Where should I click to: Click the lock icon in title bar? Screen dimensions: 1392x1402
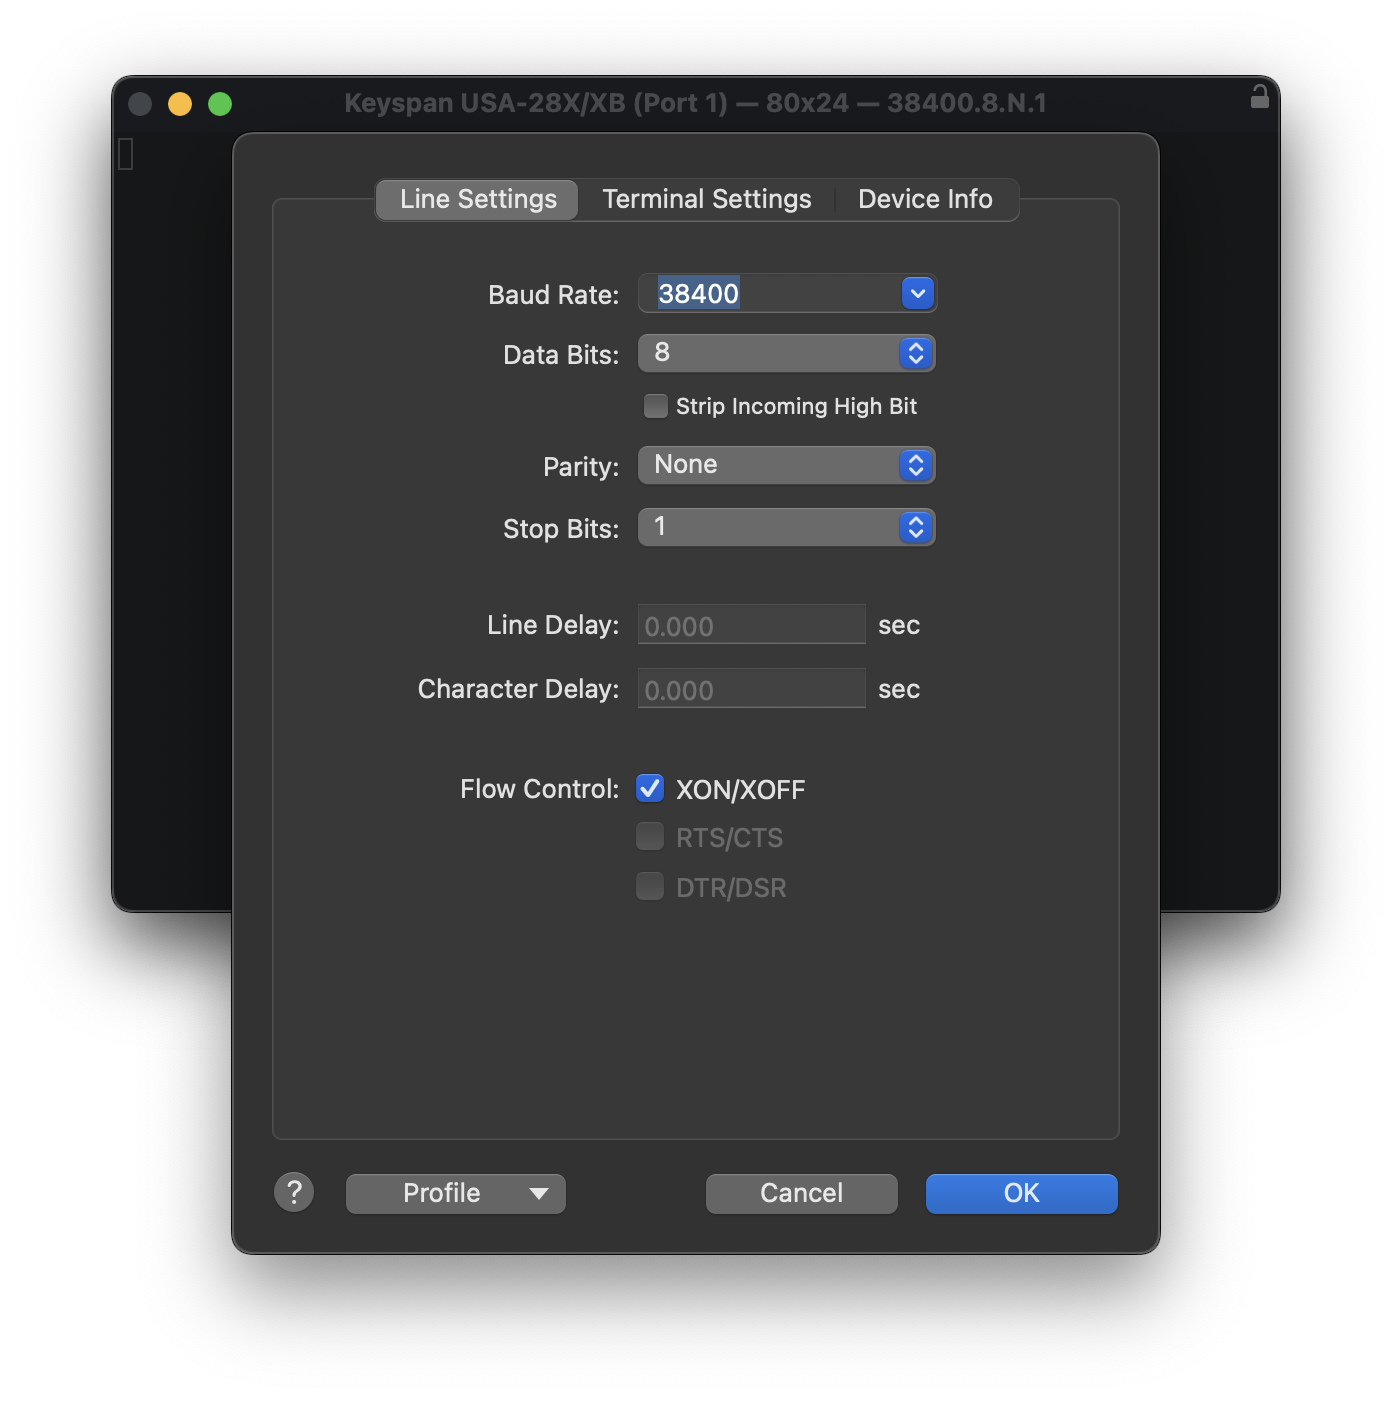1259,96
